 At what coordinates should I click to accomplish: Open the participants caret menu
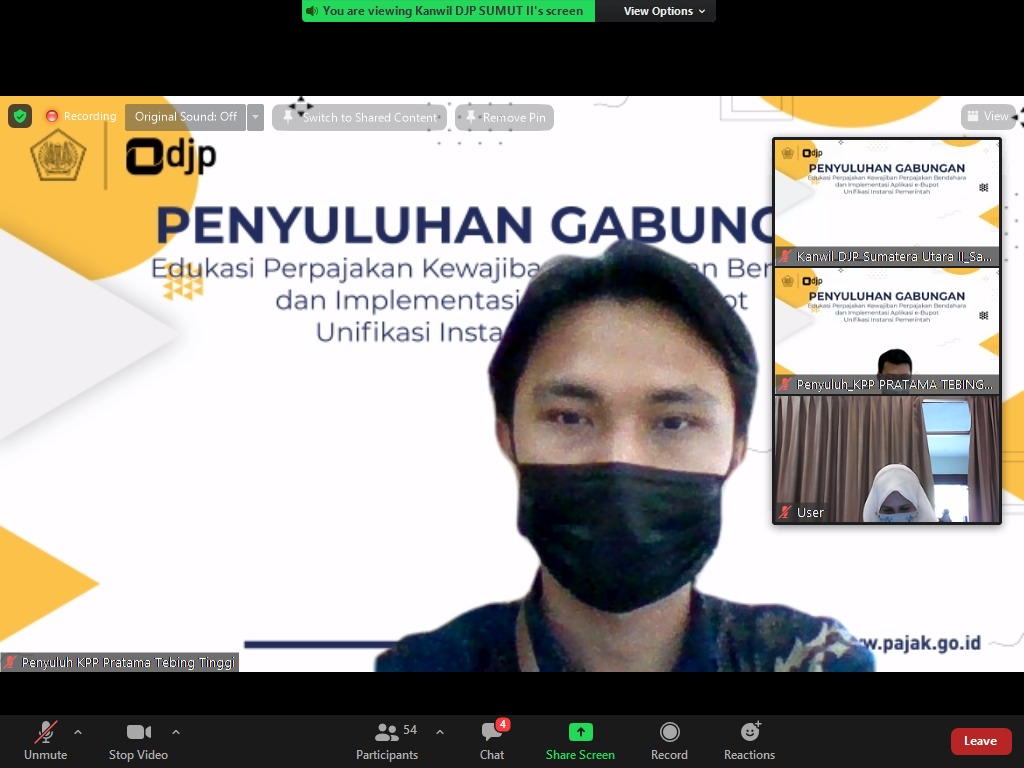pyautogui.click(x=440, y=732)
